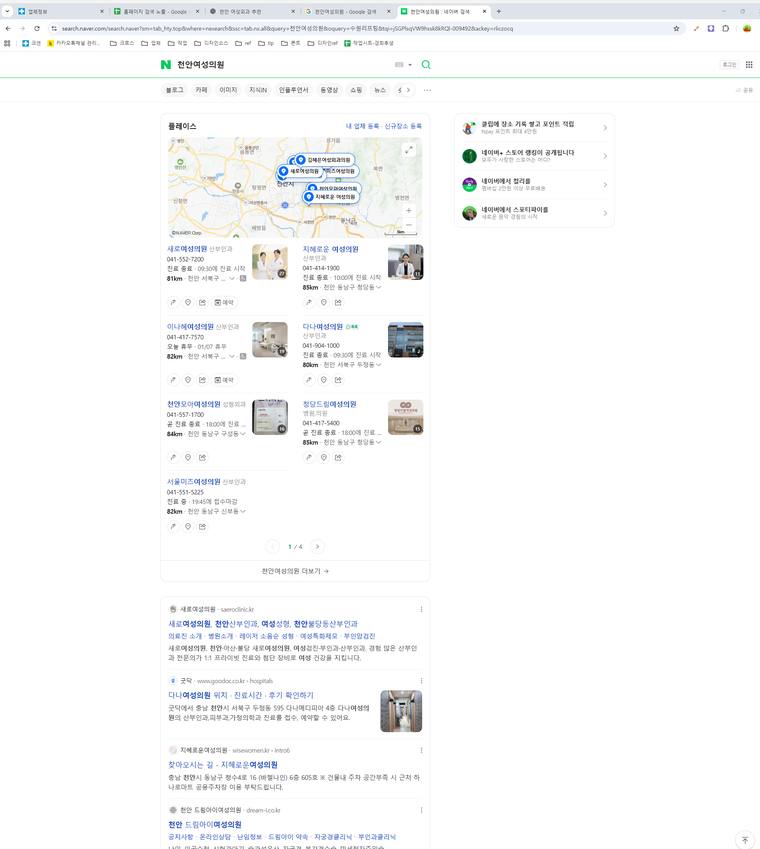Image resolution: width=760 pixels, height=849 pixels.
Task: Click the 예약 button for 새로여성의원
Action: pyautogui.click(x=224, y=302)
